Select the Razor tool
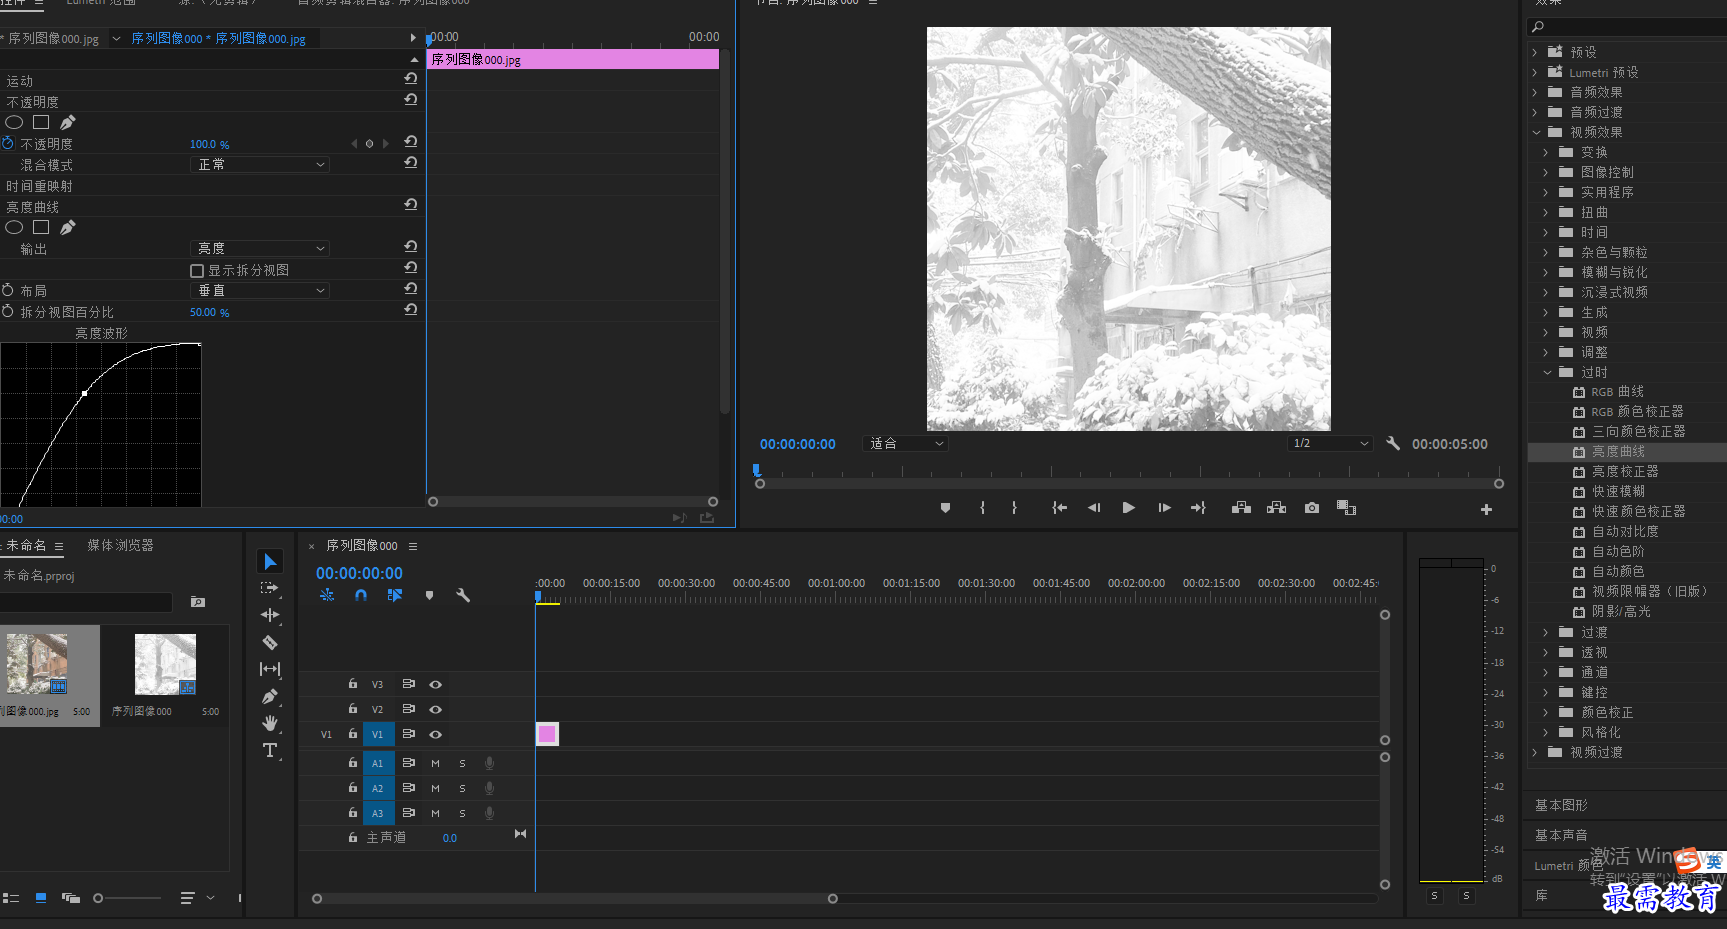 270,642
